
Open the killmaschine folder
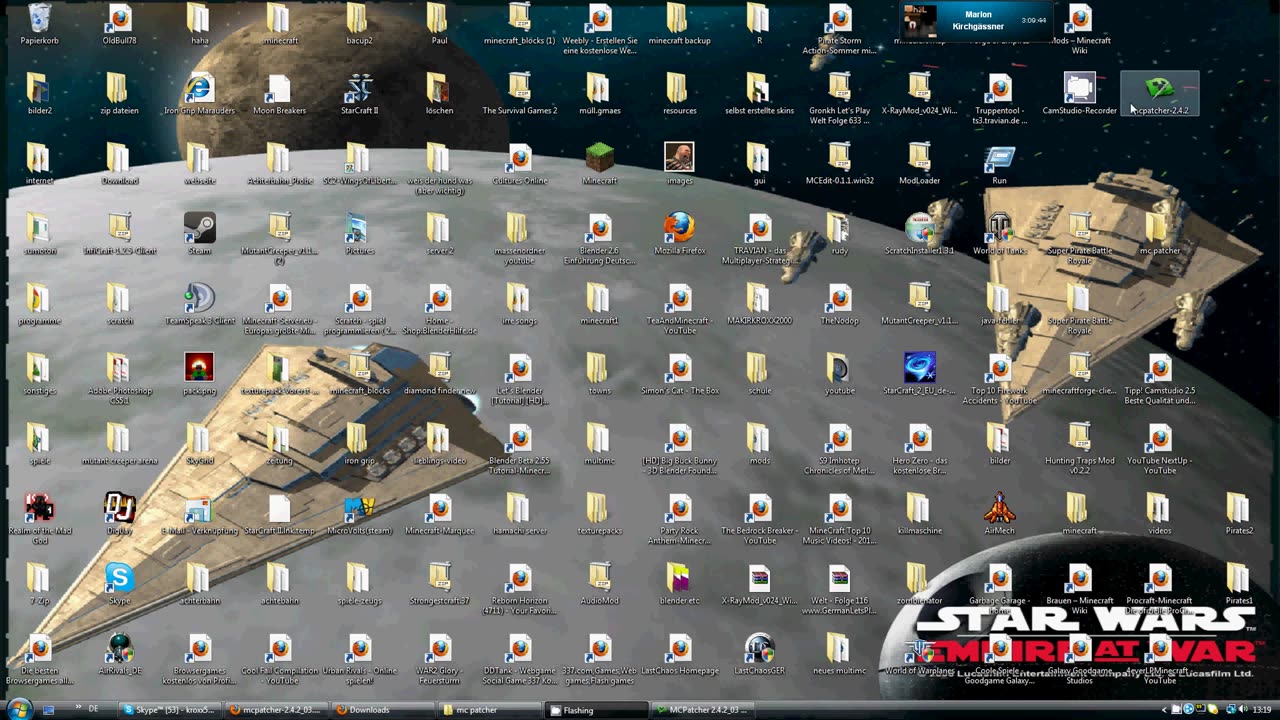919,515
